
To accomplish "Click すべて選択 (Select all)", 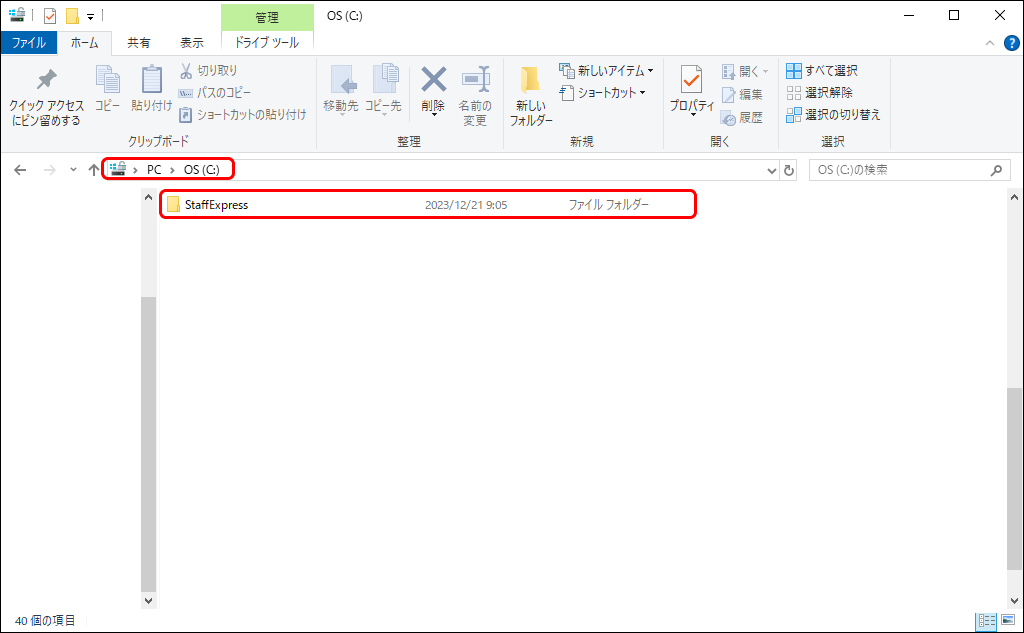I will coord(822,71).
